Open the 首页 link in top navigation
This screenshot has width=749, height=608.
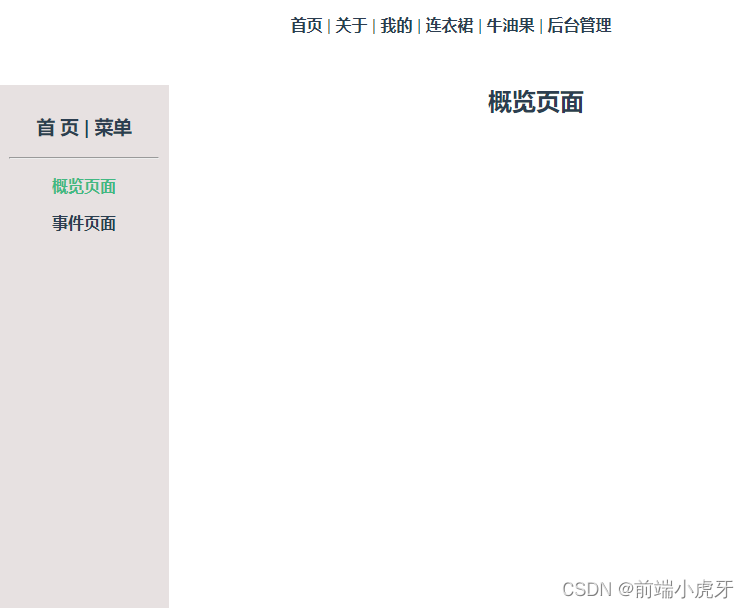pyautogui.click(x=307, y=25)
